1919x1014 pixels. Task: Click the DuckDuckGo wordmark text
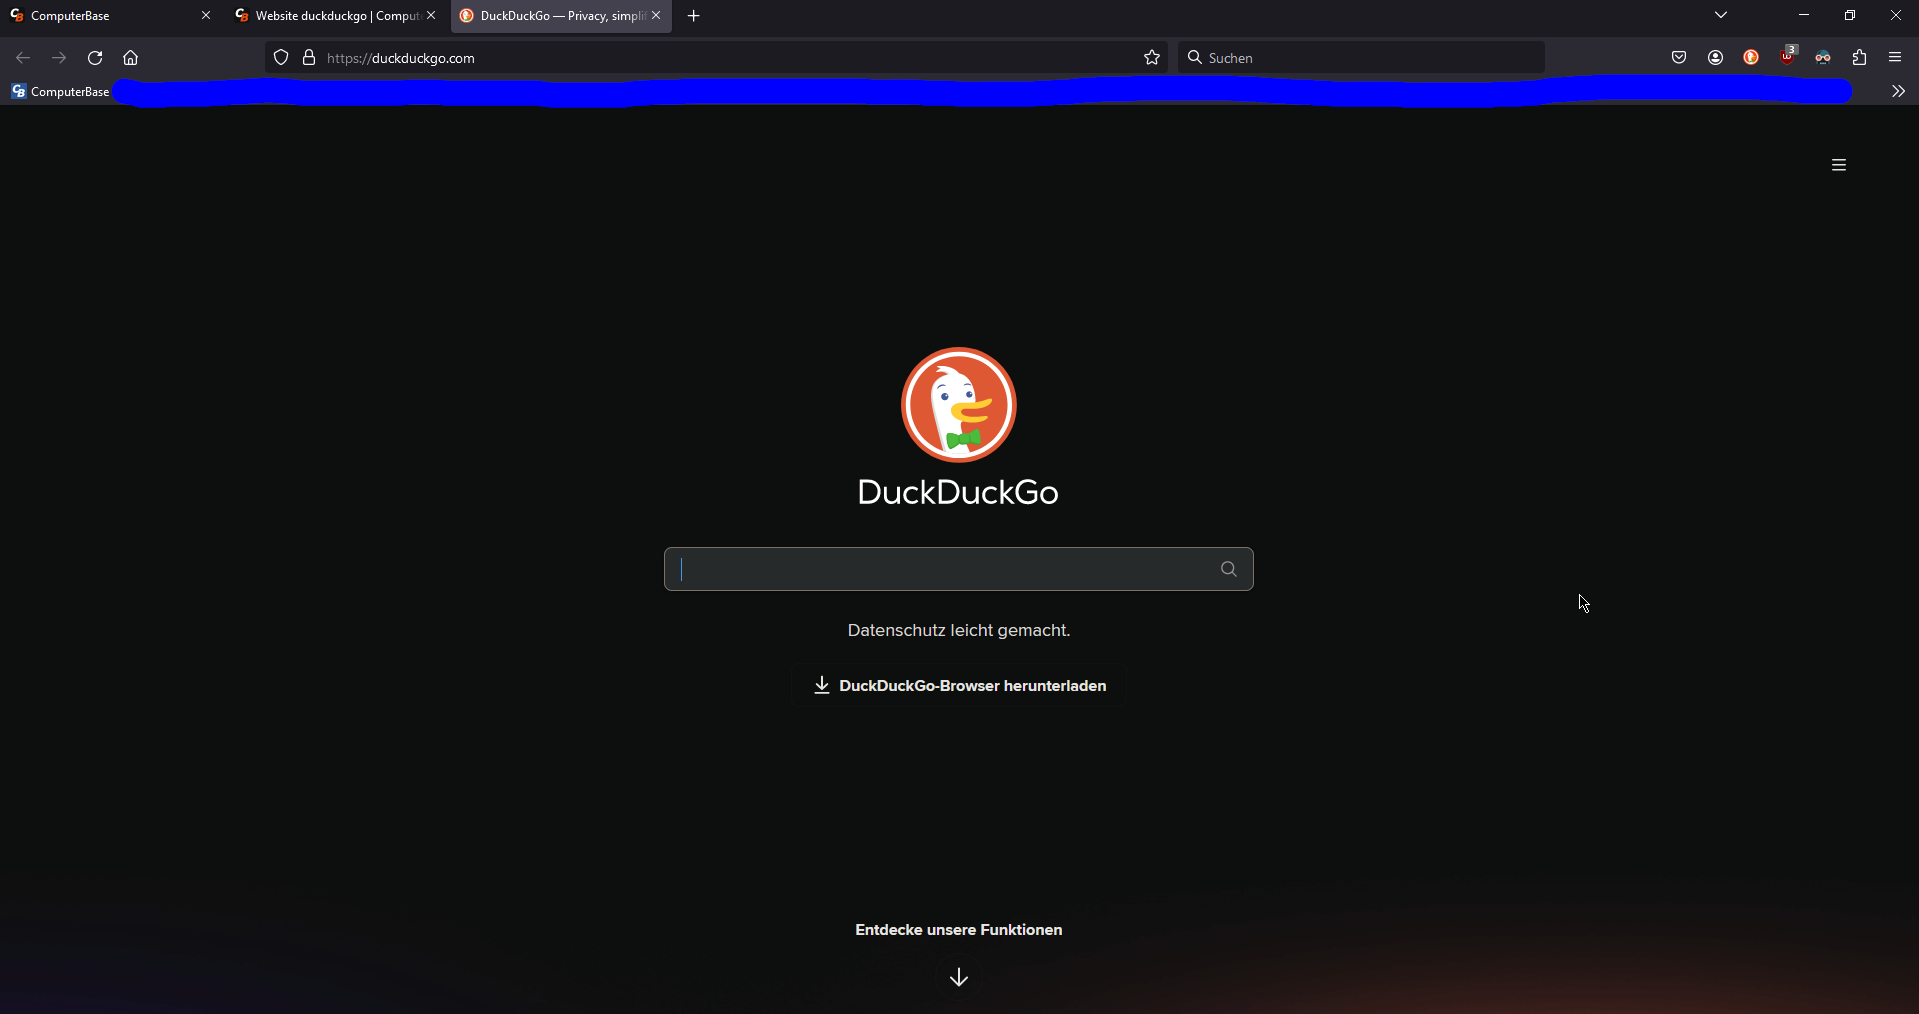(x=958, y=492)
